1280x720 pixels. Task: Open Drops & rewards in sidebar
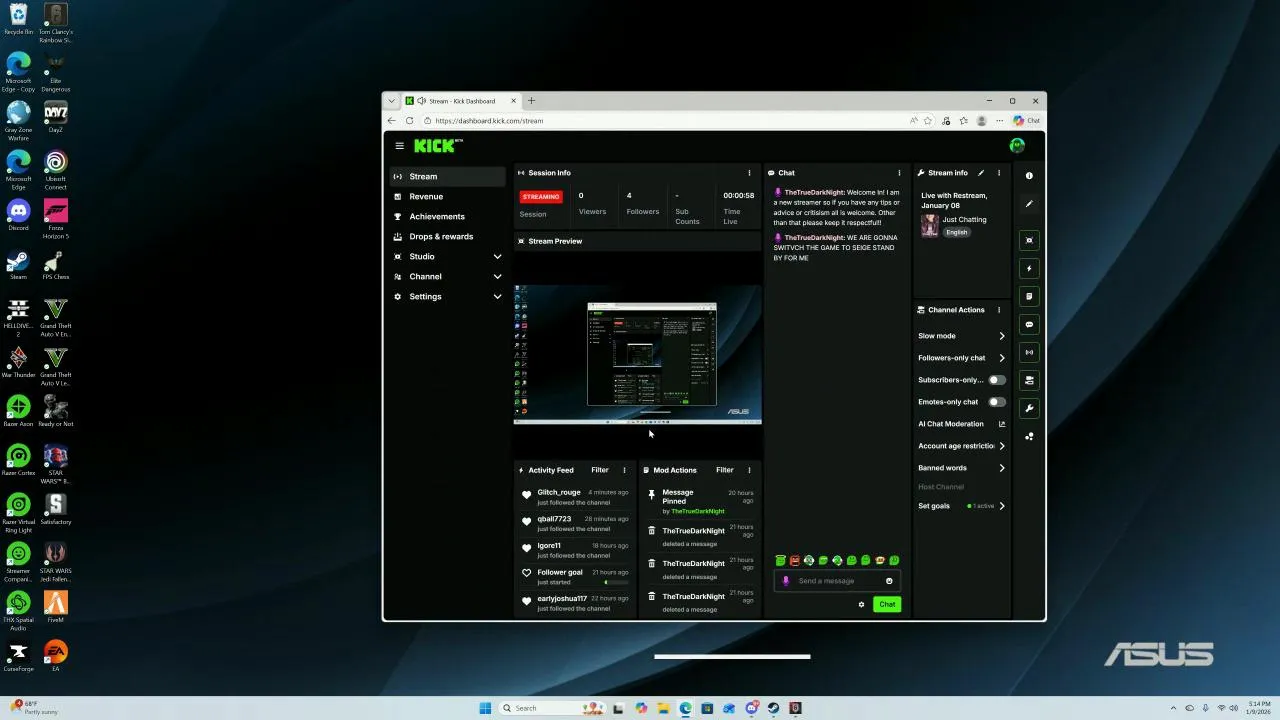[x=448, y=237]
